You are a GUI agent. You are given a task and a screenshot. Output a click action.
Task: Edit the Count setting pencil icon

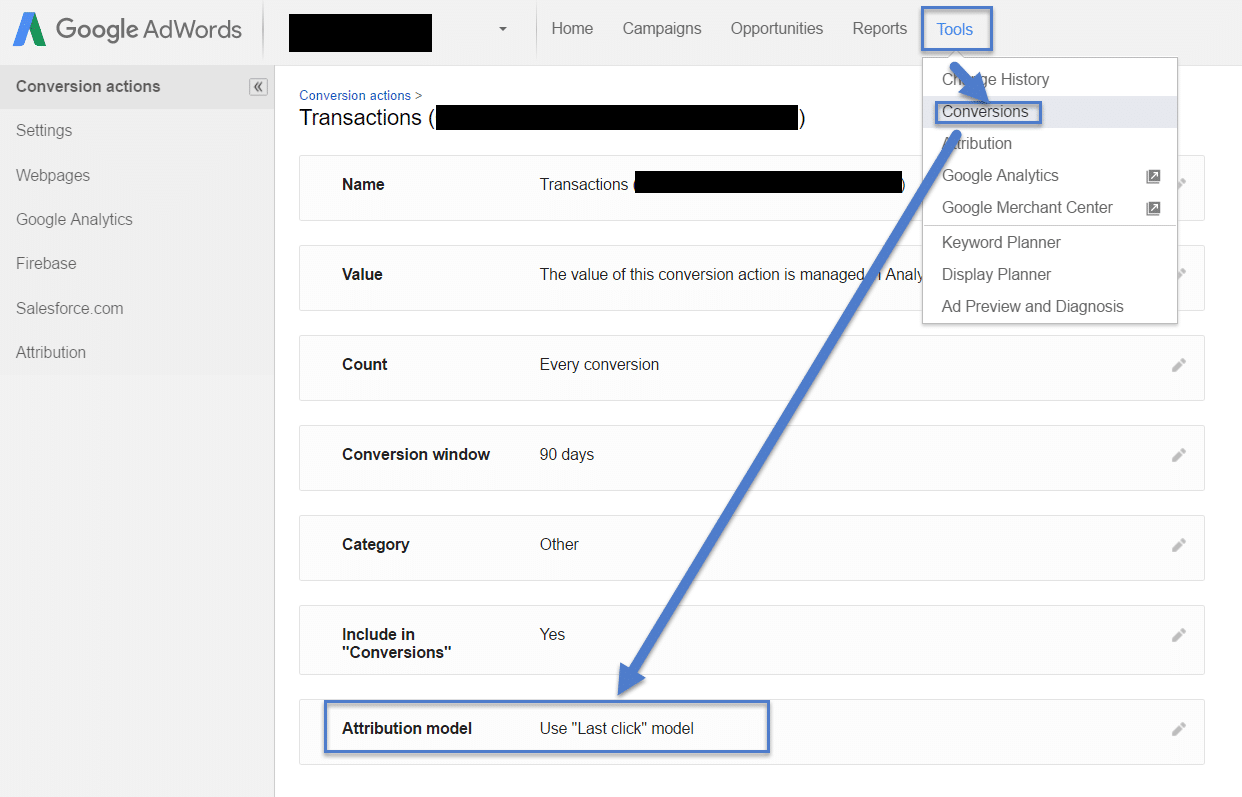coord(1179,365)
